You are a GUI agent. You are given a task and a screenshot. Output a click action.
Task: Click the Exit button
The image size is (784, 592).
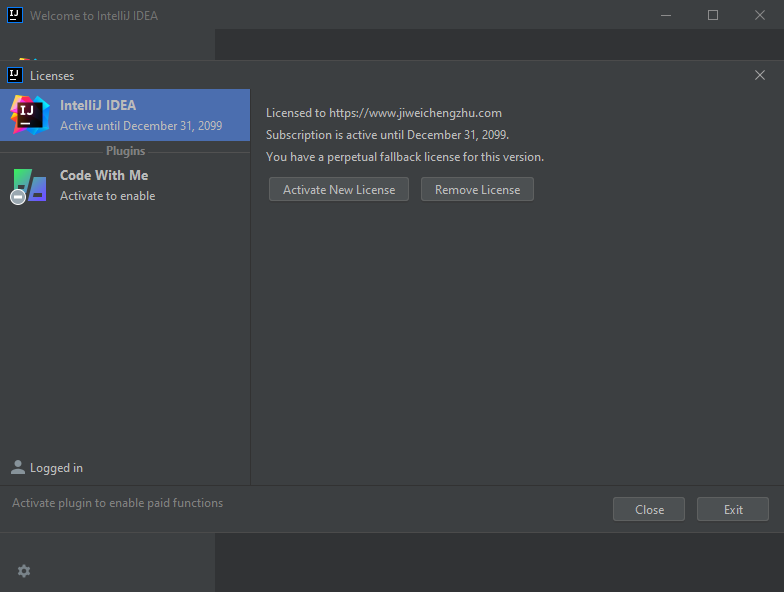click(733, 509)
